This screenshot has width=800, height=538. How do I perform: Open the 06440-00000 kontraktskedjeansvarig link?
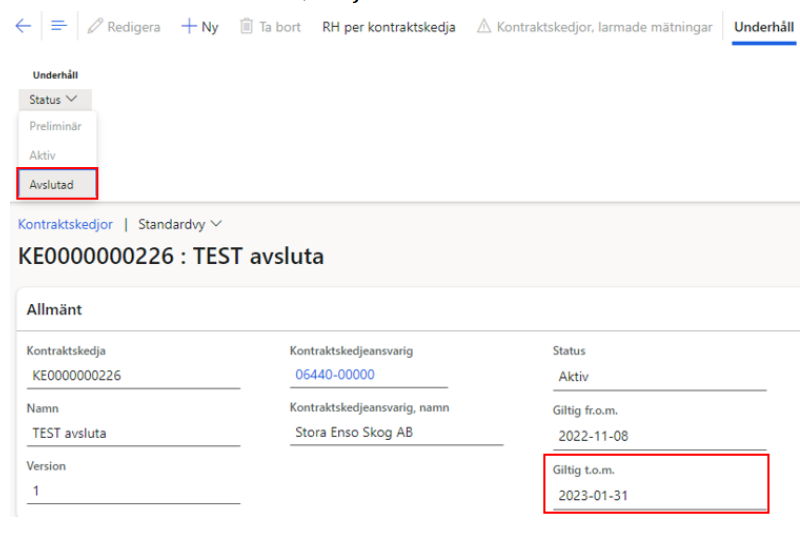[x=335, y=374]
